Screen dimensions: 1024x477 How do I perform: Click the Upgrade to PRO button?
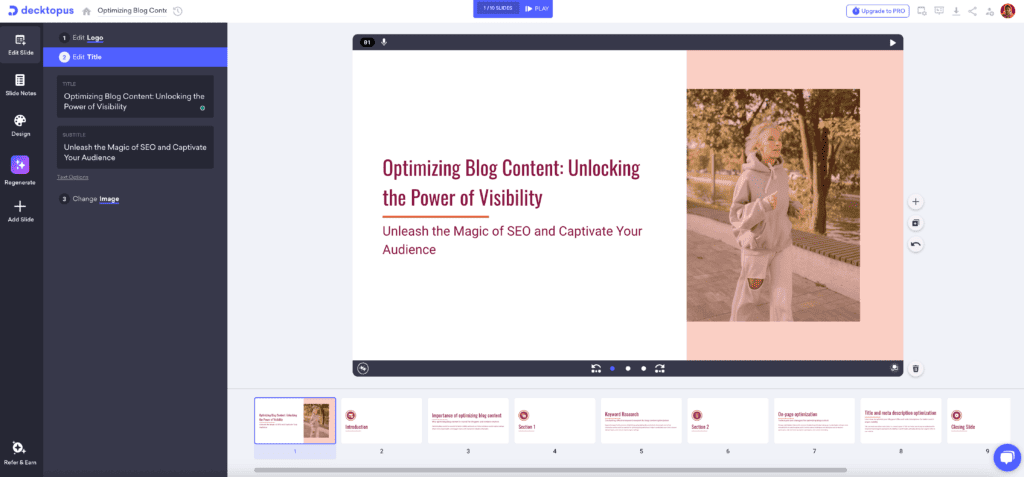(x=877, y=11)
